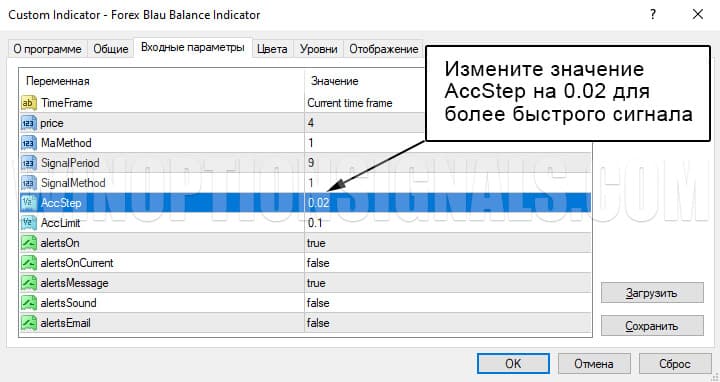This screenshot has height=382, width=720.
Task: Select the alertsOn variable name
Action: [60, 243]
